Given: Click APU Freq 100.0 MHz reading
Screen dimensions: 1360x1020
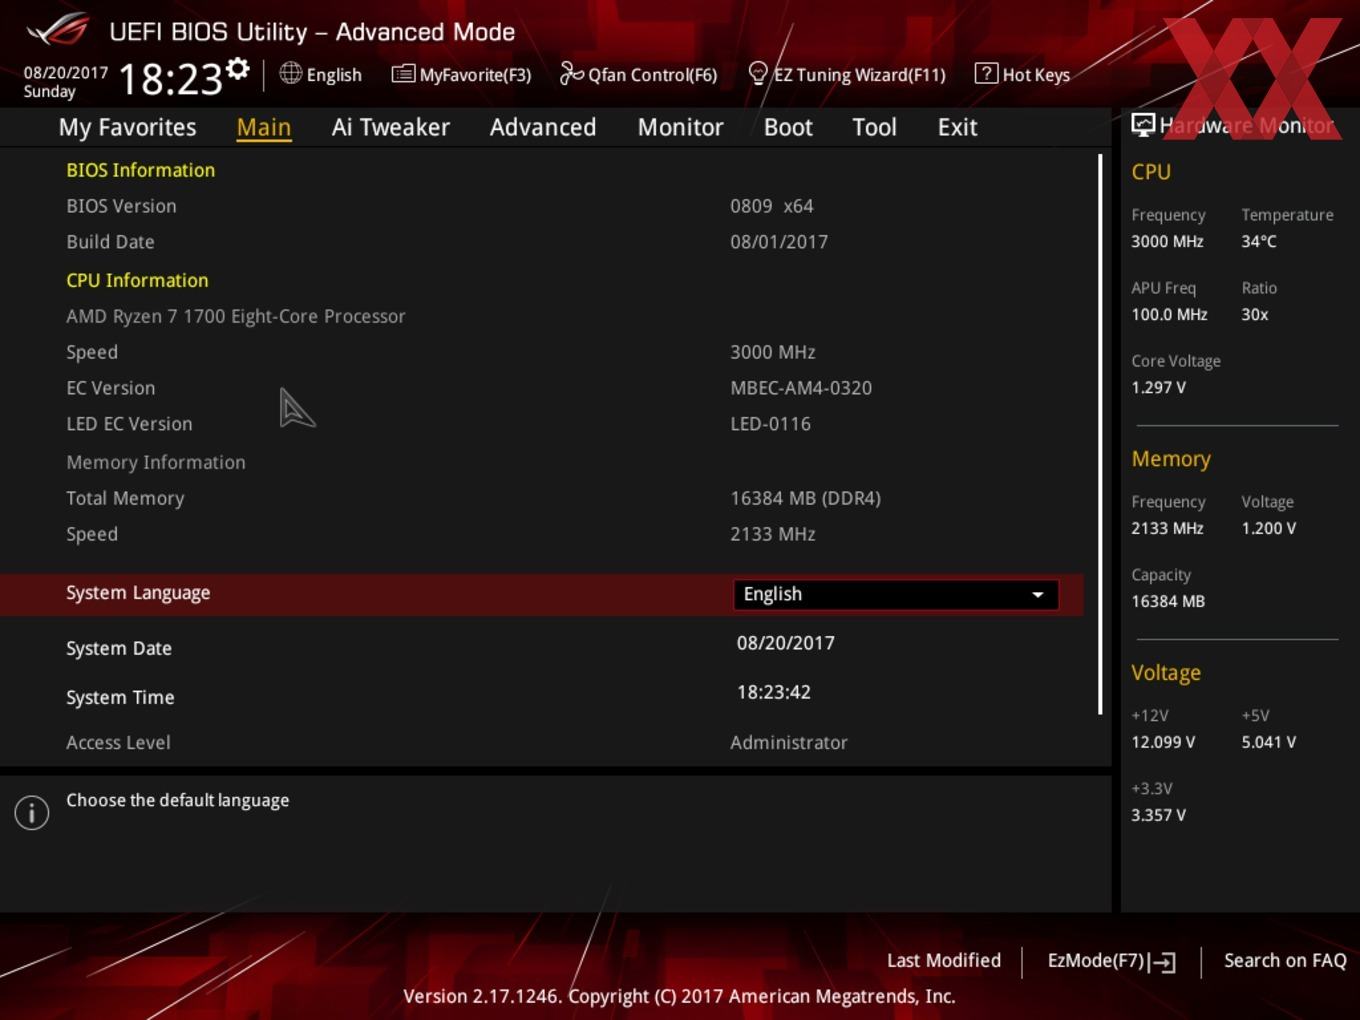Looking at the screenshot, I should tap(1169, 314).
